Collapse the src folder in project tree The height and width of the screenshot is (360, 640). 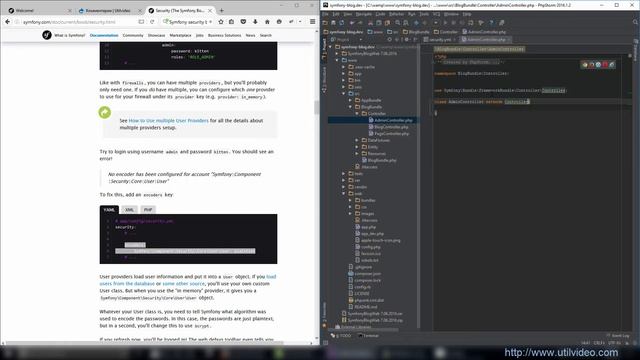344,93
